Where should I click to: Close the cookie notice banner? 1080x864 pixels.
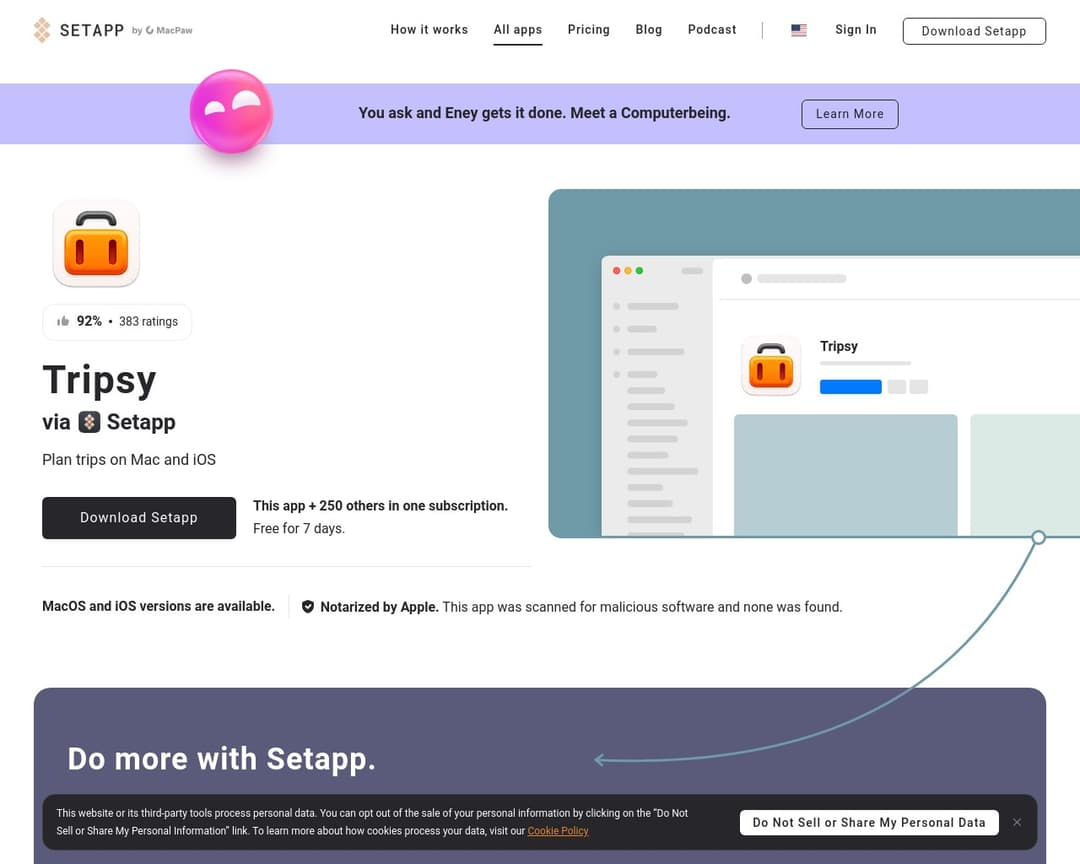click(1017, 822)
